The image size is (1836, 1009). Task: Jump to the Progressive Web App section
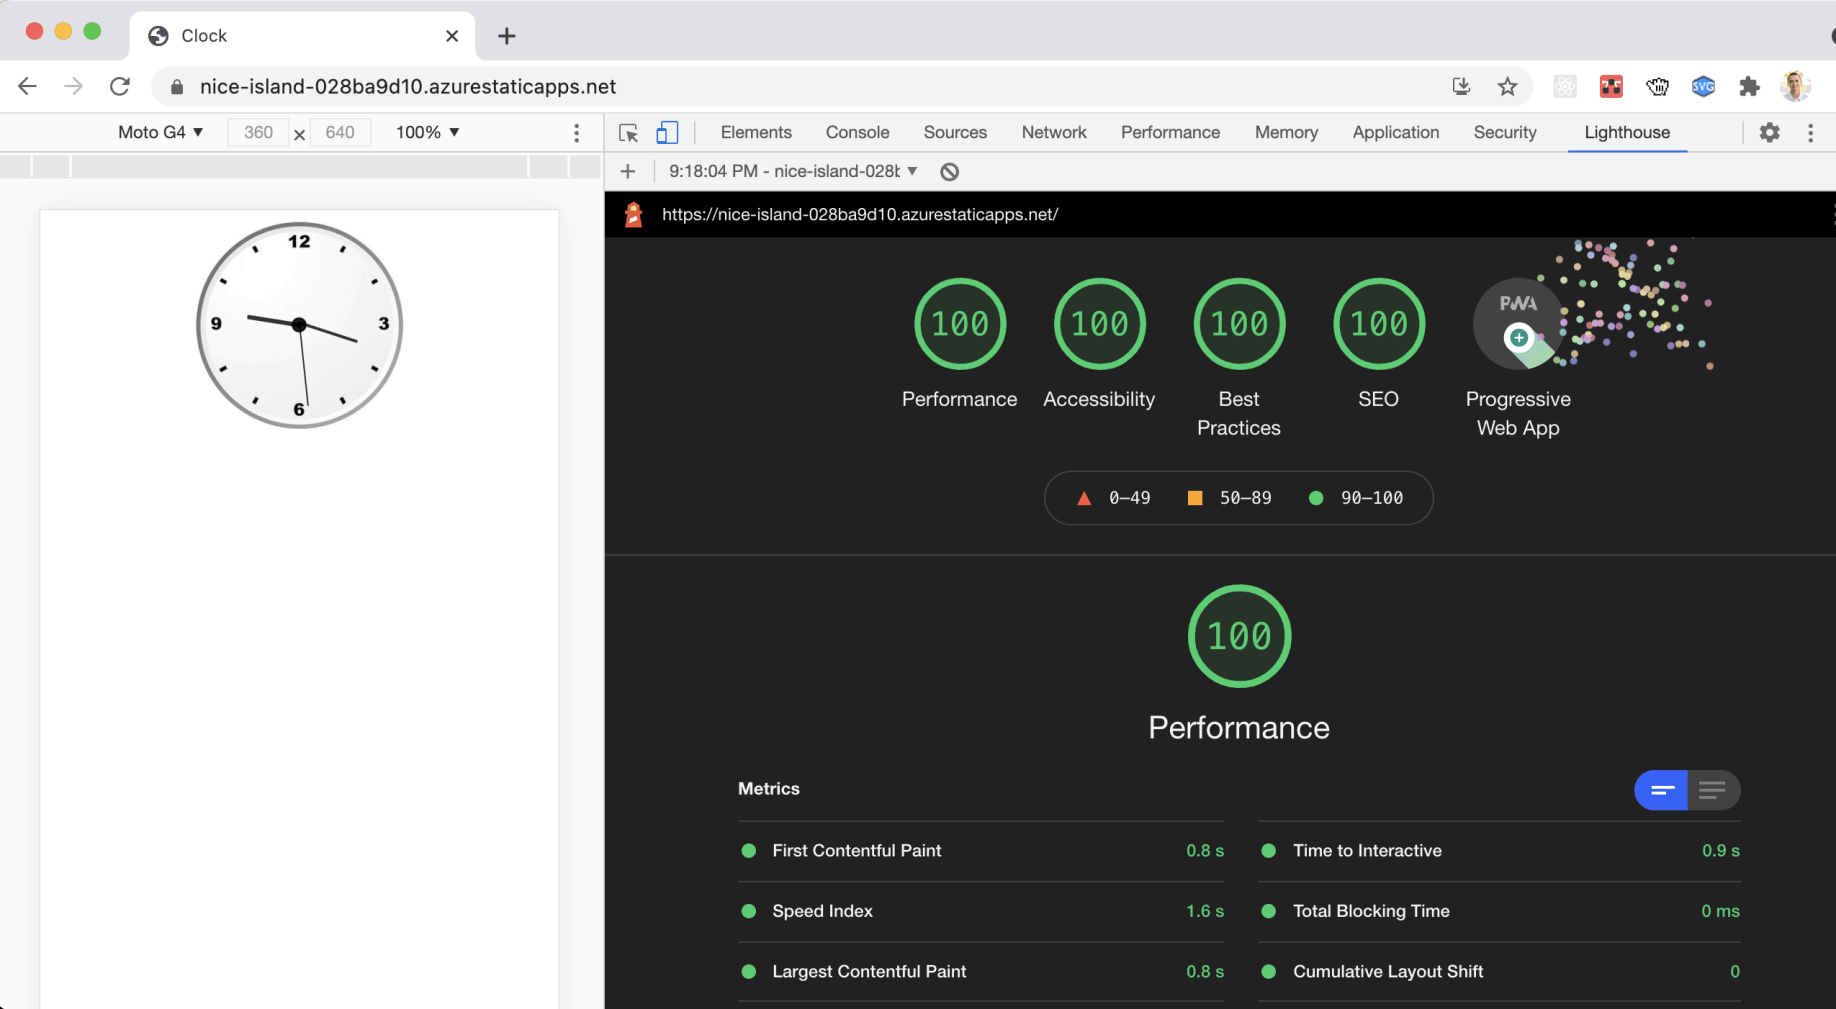[x=1518, y=325]
